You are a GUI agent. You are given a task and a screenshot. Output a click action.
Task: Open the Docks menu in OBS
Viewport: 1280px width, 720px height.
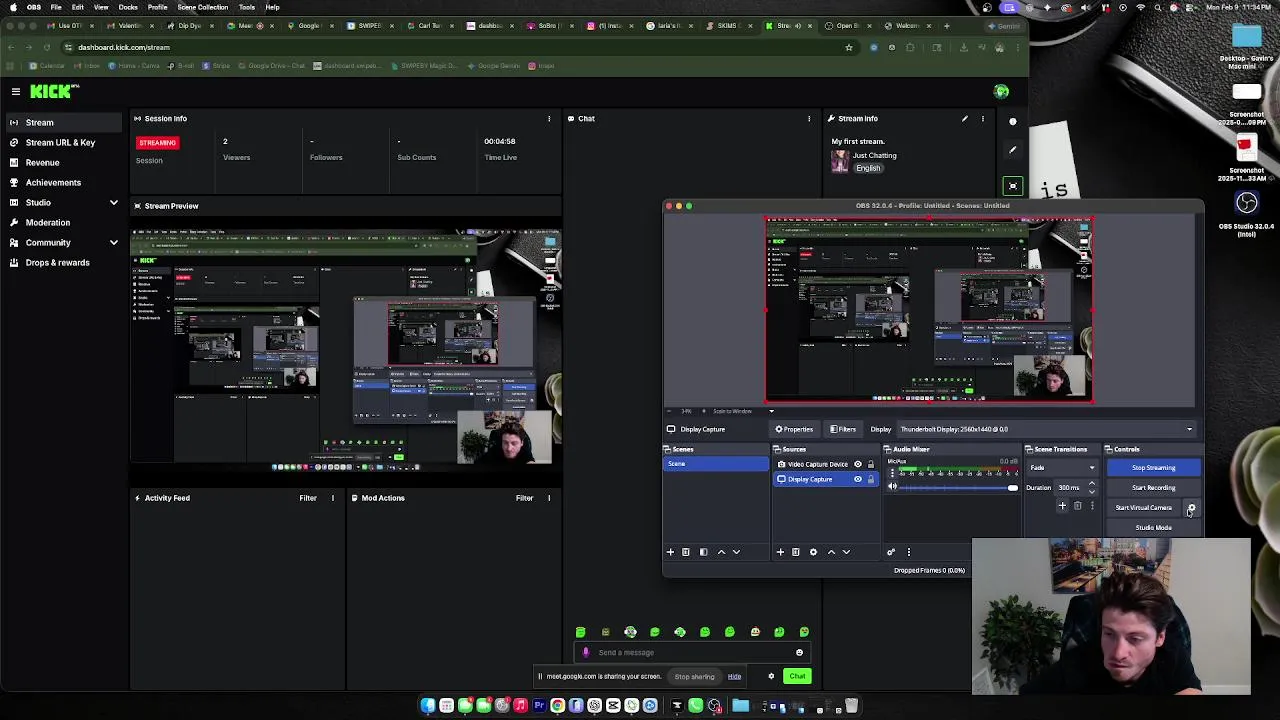coord(128,7)
